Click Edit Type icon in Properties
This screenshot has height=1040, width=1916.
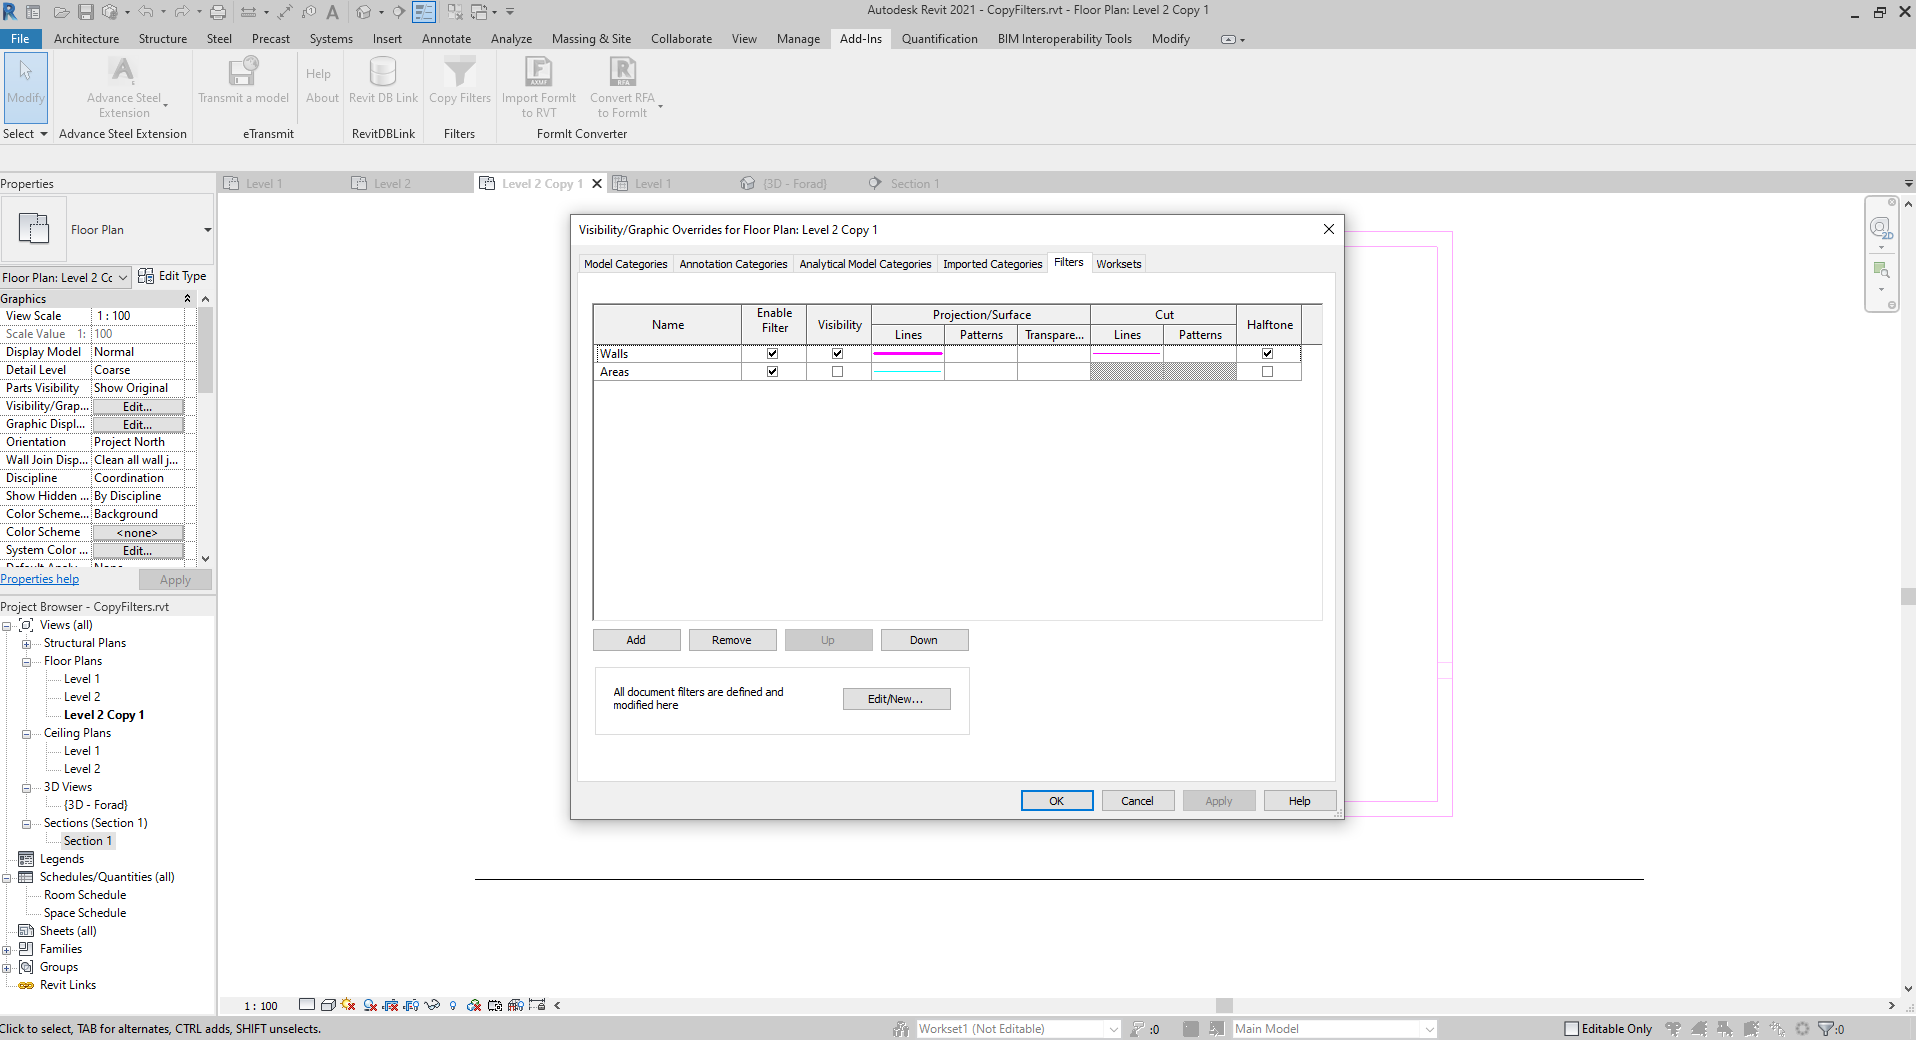click(x=146, y=276)
